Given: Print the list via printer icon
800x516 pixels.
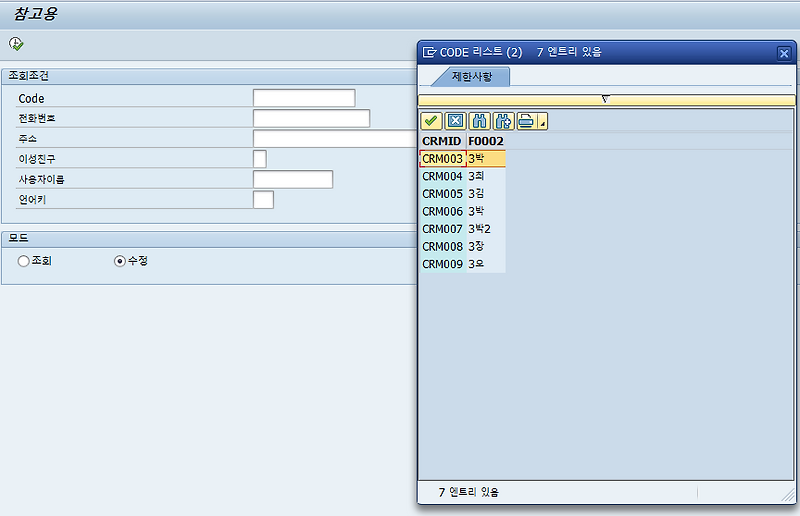Looking at the screenshot, I should [527, 121].
